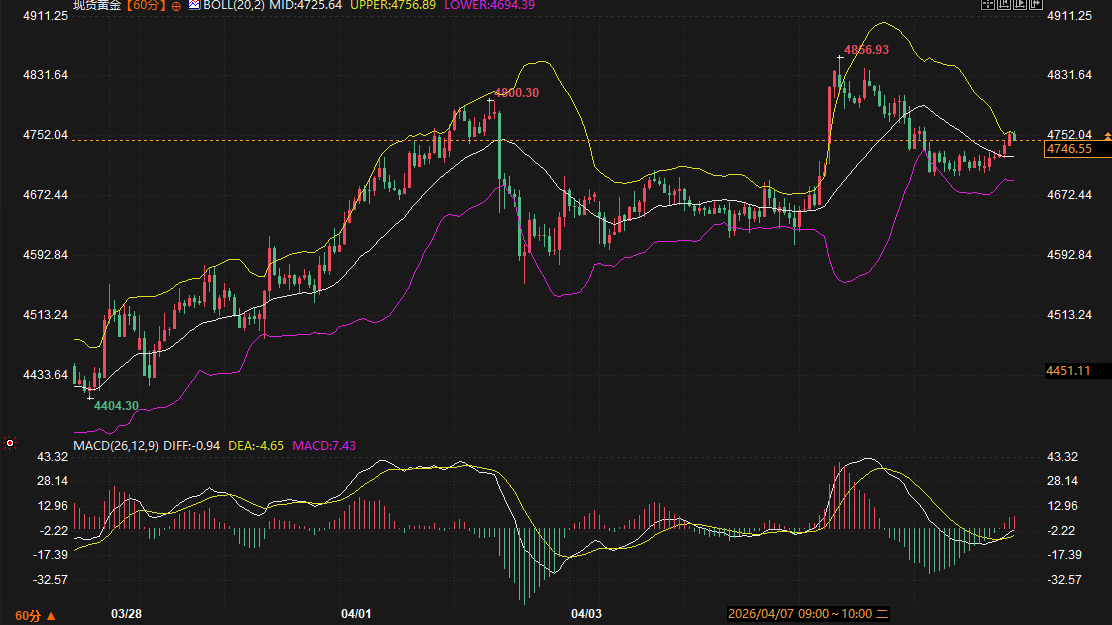Click the 4856.93 high price marker
Screen dimensions: 1112x625
coord(866,49)
